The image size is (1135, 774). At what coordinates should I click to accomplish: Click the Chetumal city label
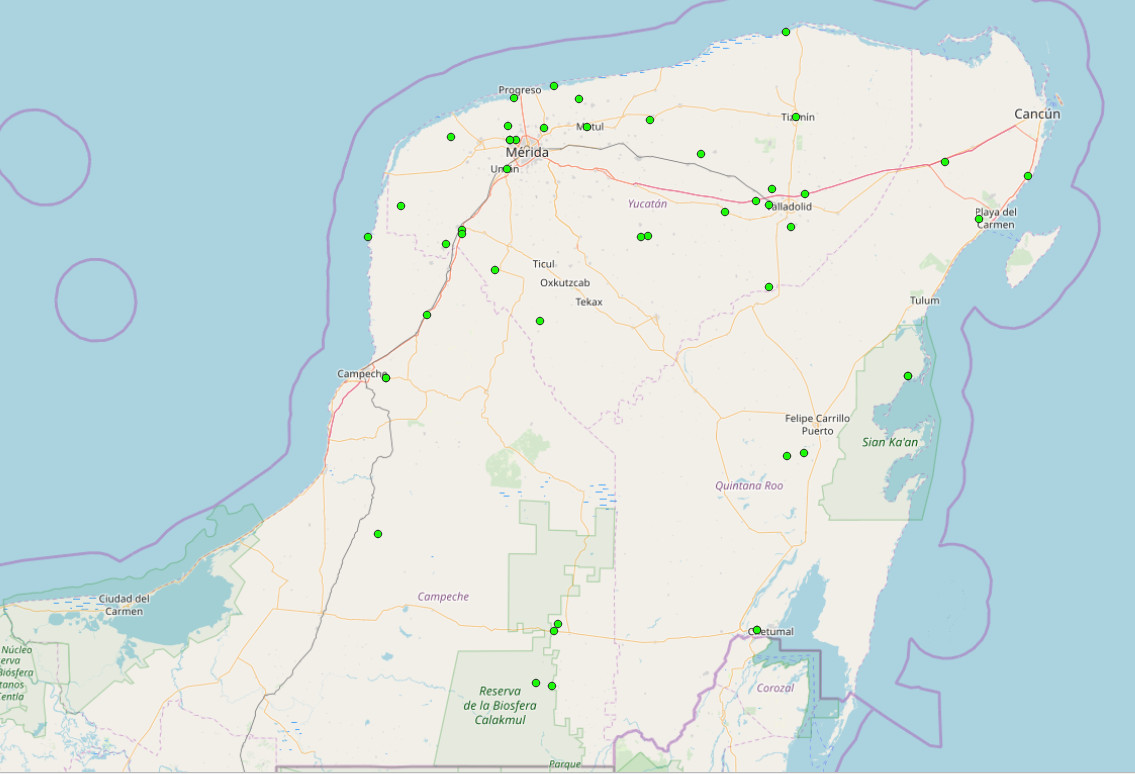(770, 631)
